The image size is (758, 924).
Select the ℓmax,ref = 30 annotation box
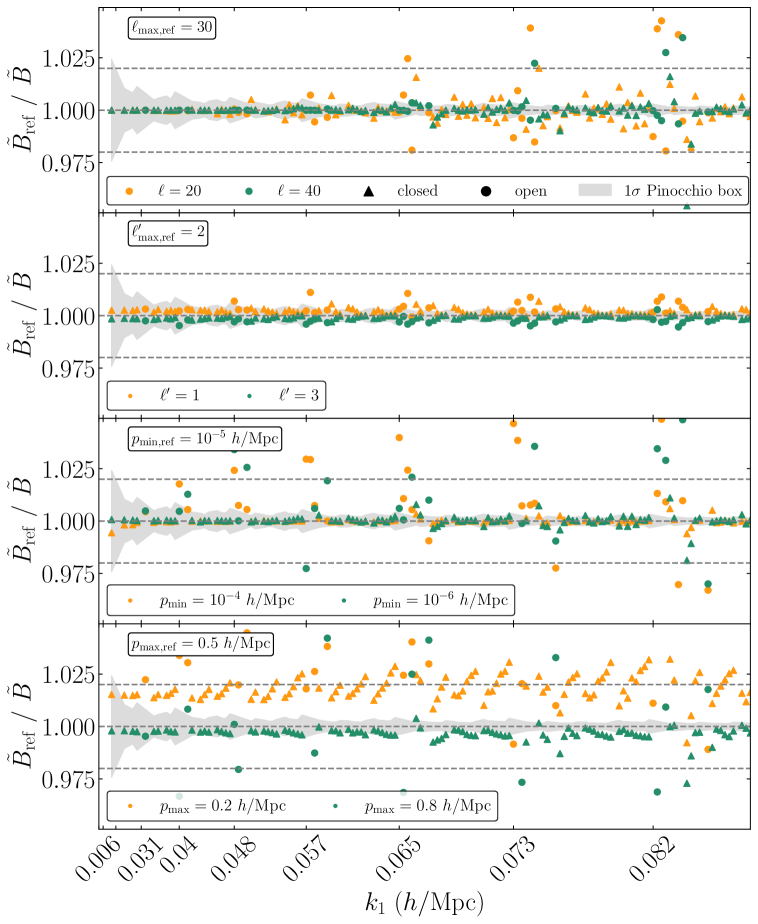click(x=172, y=28)
